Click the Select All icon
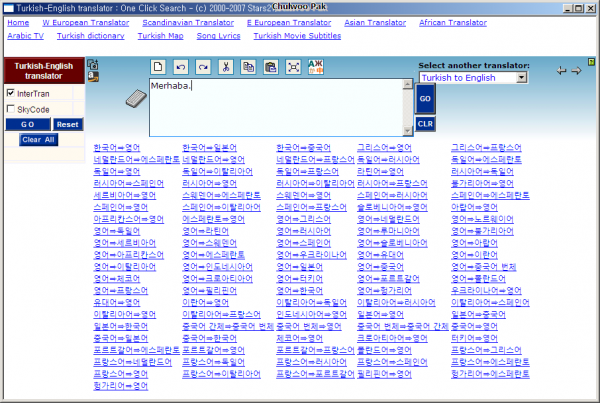 point(293,67)
